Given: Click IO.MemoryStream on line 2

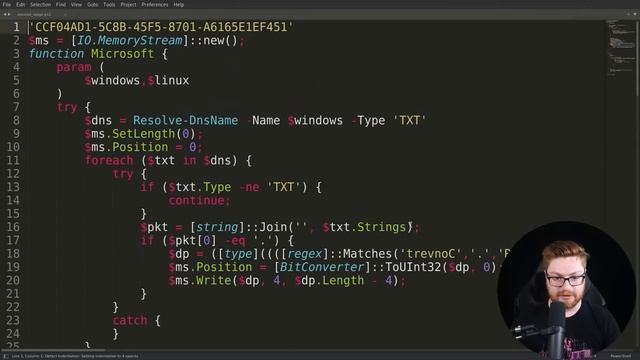Looking at the screenshot, I should tap(130, 40).
